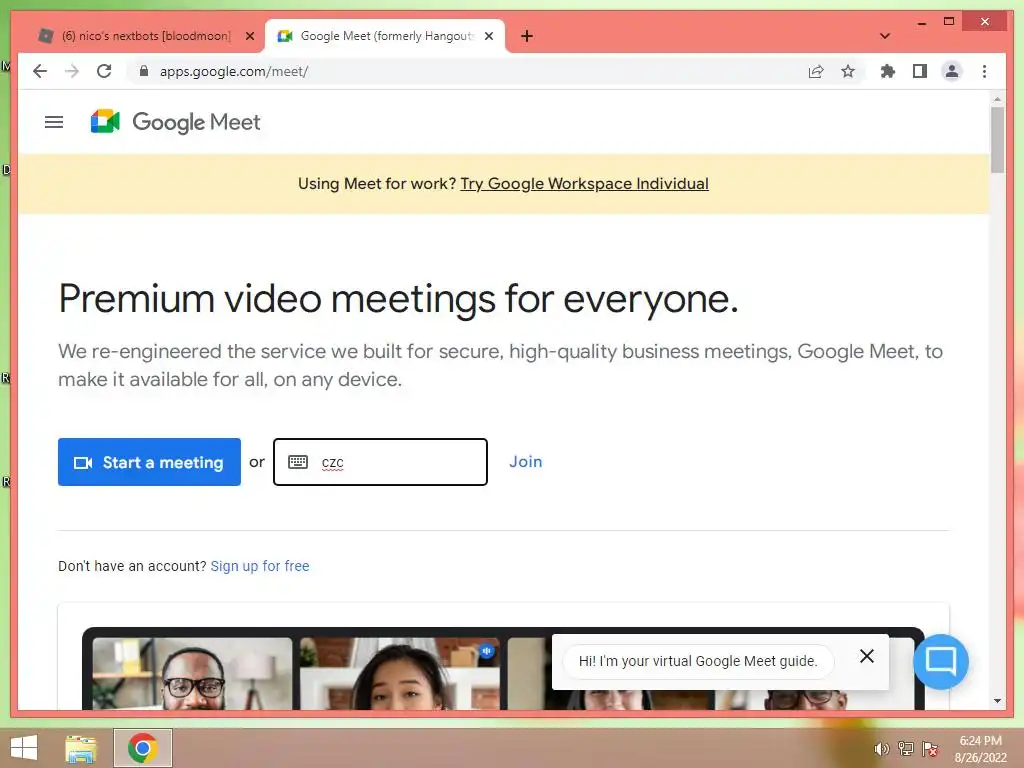Open the hamburger main menu
This screenshot has height=768, width=1024.
[54, 122]
